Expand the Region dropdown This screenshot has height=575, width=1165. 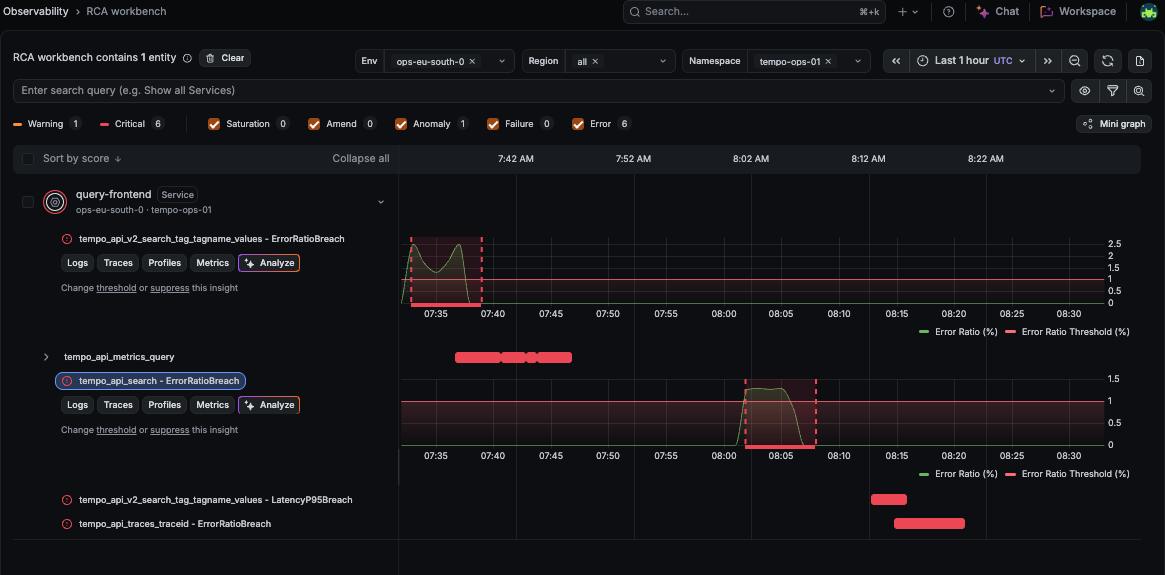(x=662, y=62)
